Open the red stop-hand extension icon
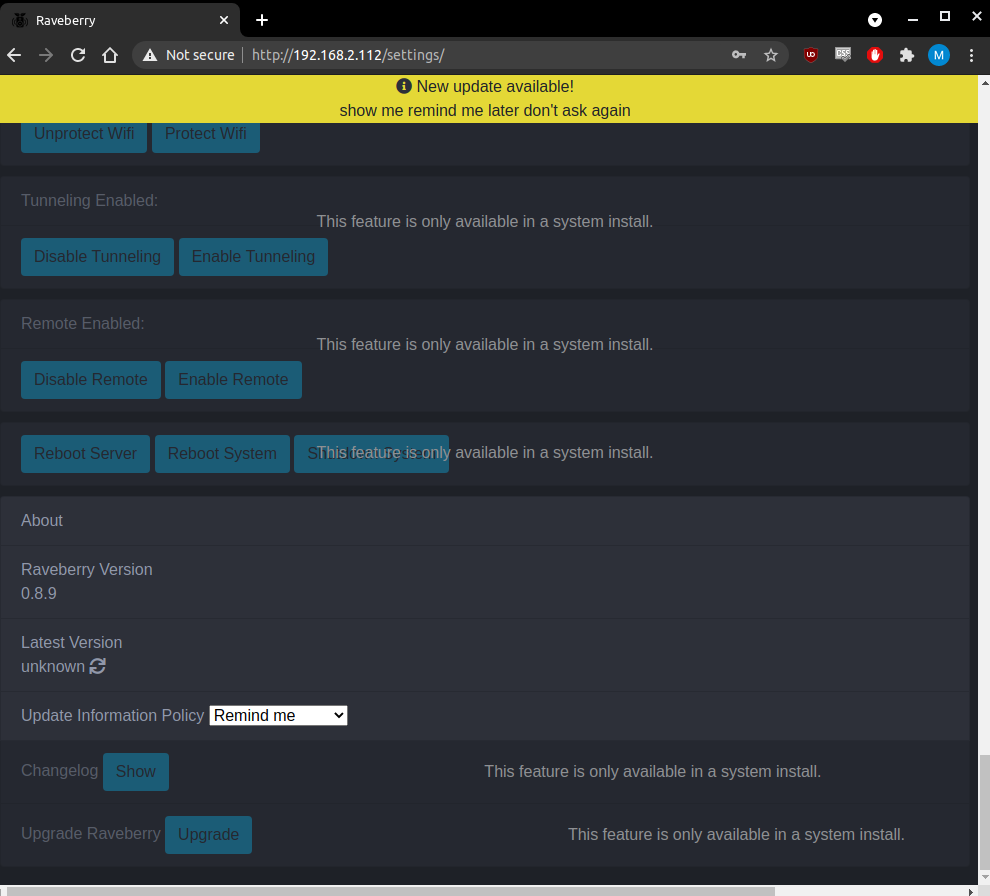This screenshot has height=896, width=990. pos(874,56)
